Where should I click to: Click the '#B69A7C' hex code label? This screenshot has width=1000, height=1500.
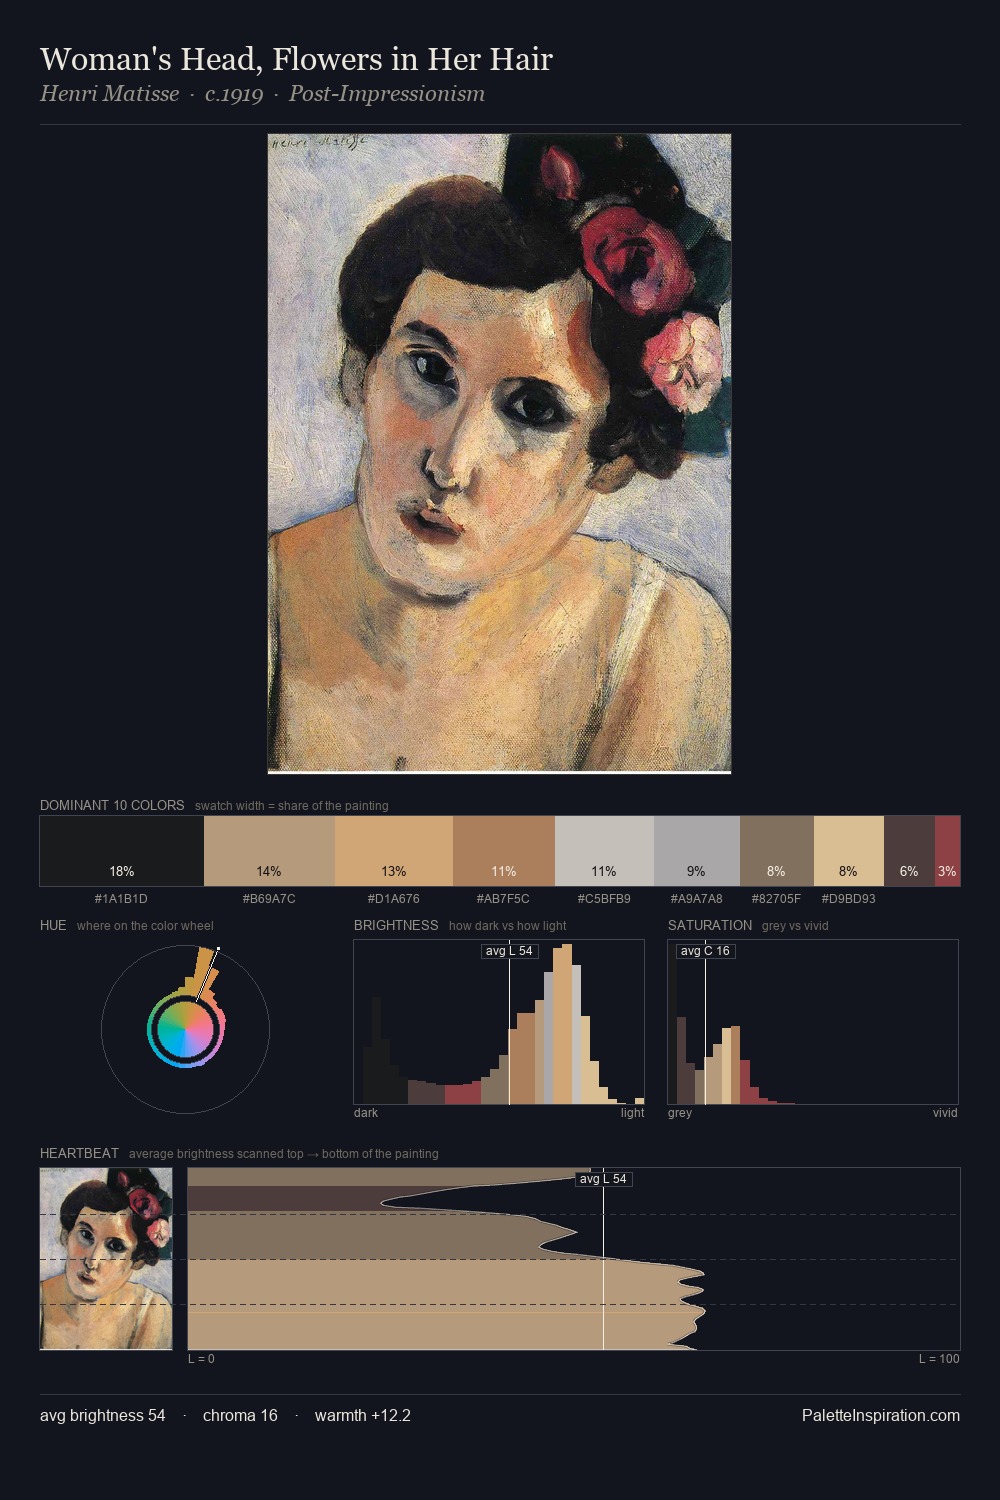tap(269, 899)
